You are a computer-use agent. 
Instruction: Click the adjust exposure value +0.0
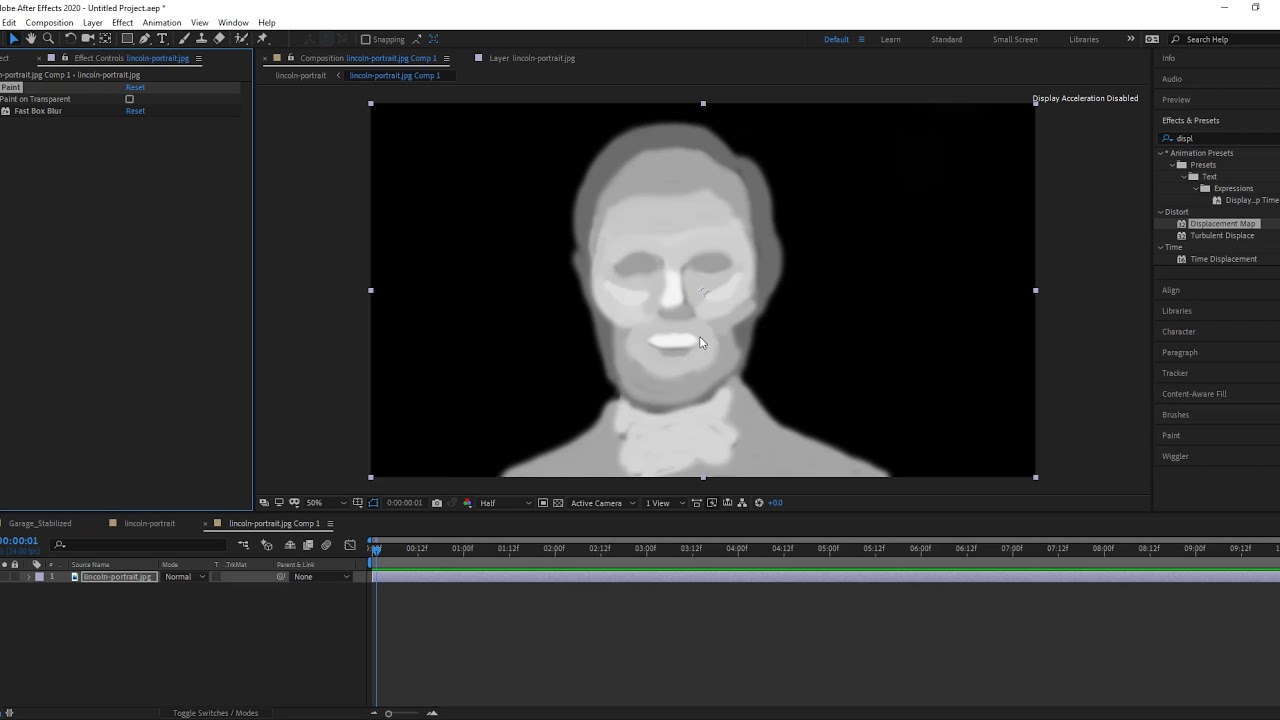point(775,503)
